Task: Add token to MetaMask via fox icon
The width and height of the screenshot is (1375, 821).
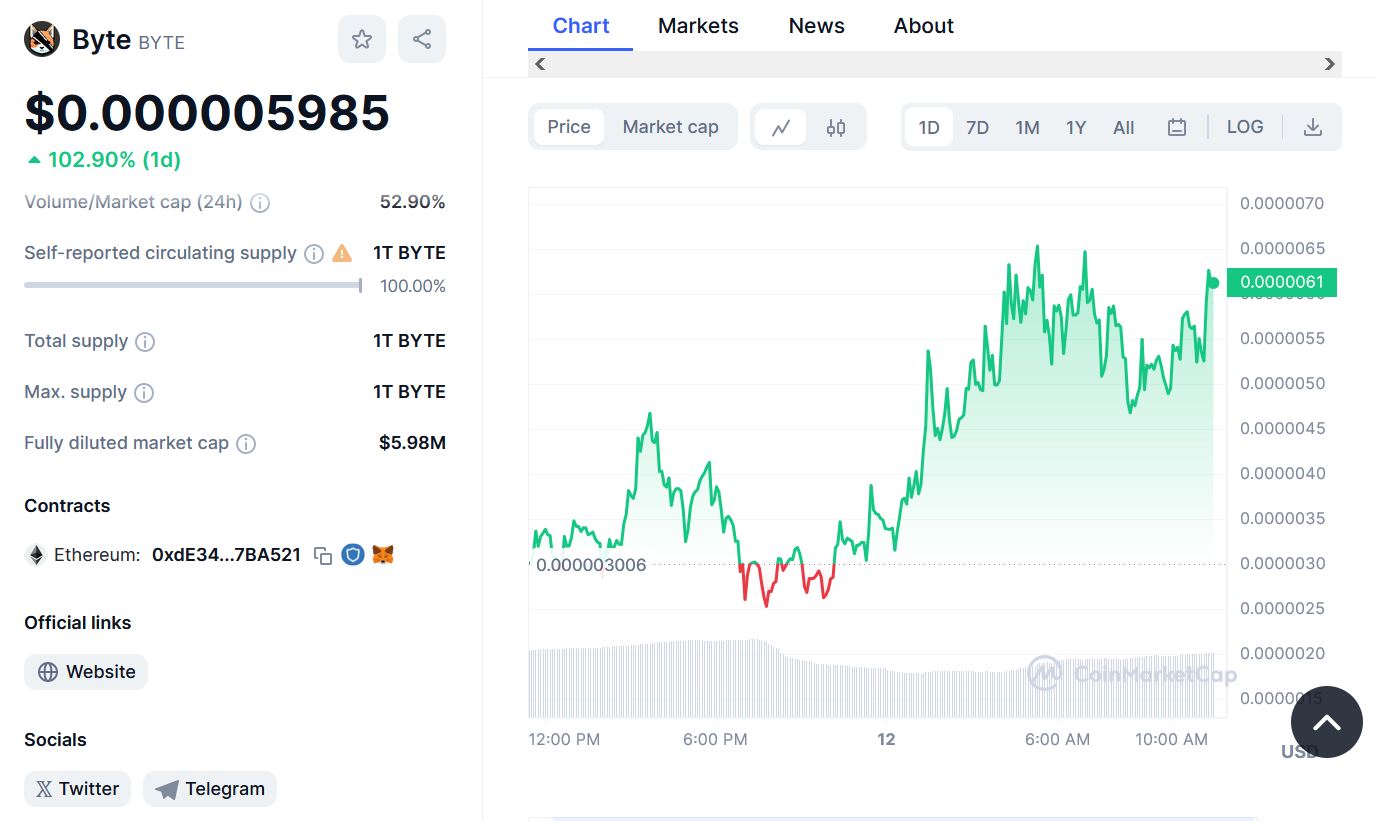Action: pyautogui.click(x=383, y=554)
